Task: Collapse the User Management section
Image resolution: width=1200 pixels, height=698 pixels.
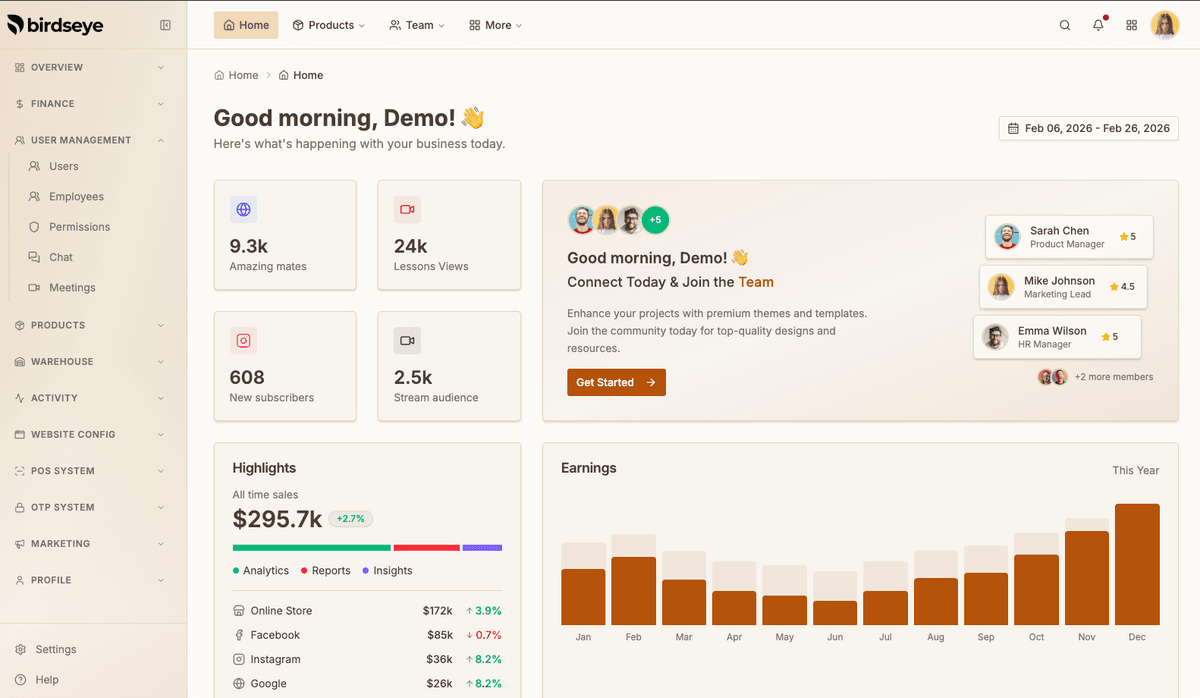Action: tap(90, 140)
